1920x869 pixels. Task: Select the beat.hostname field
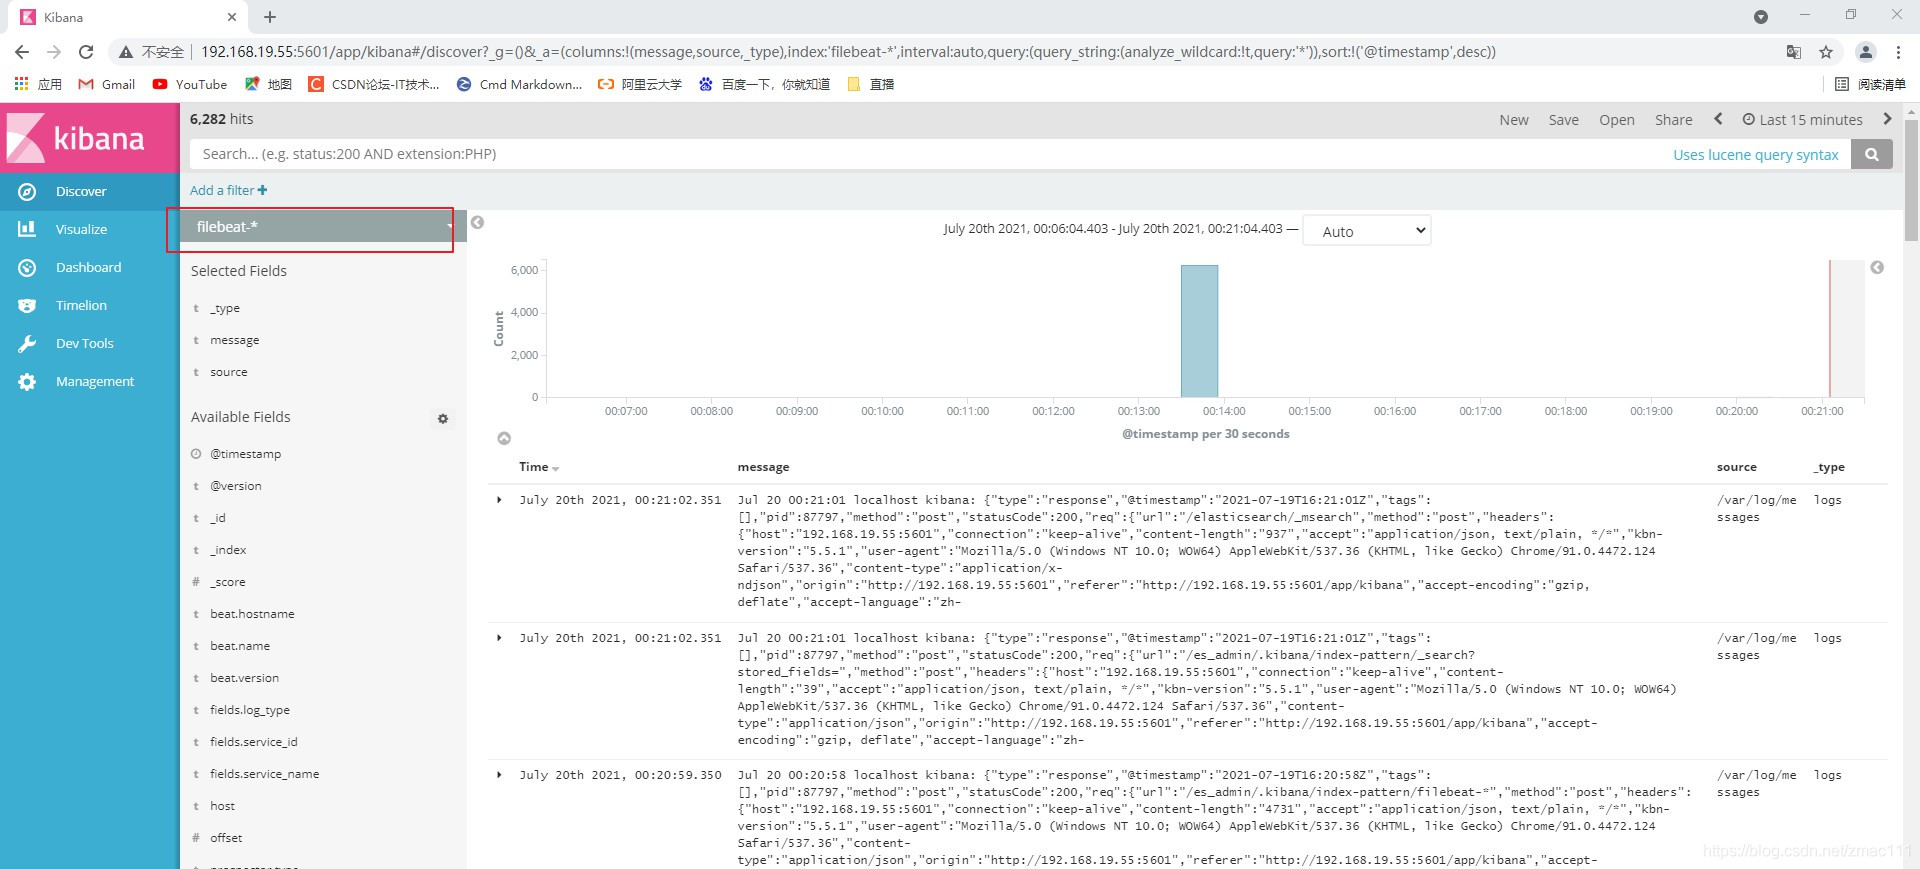click(252, 614)
